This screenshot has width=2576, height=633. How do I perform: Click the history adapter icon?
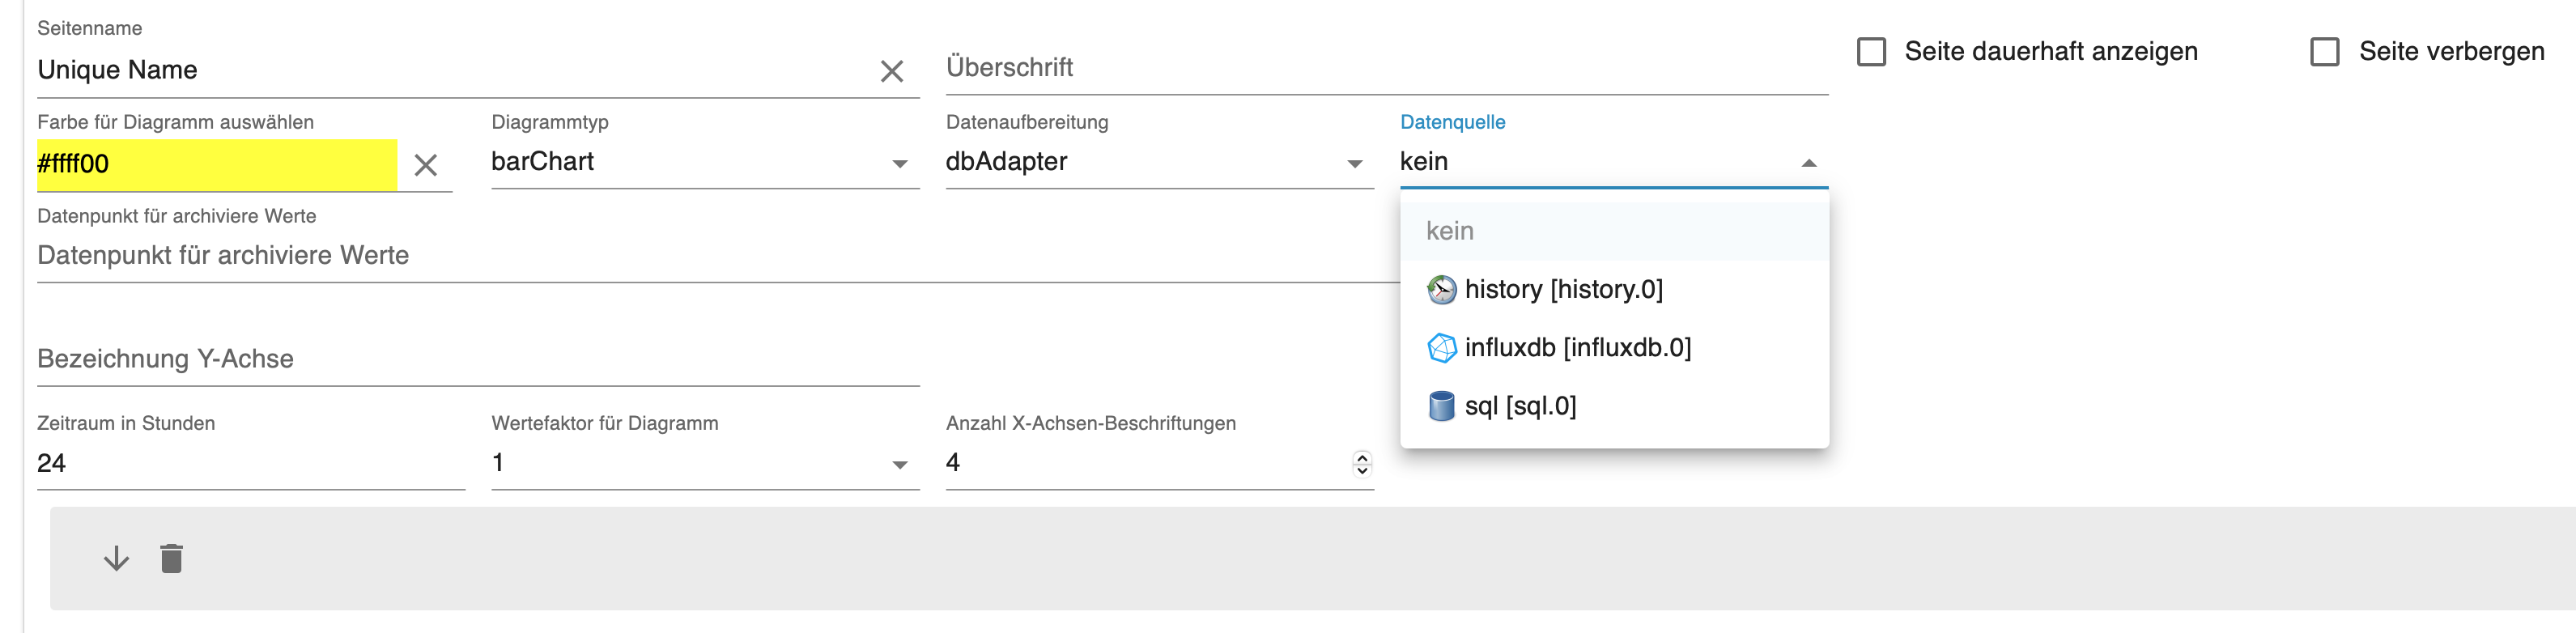click(x=1441, y=290)
